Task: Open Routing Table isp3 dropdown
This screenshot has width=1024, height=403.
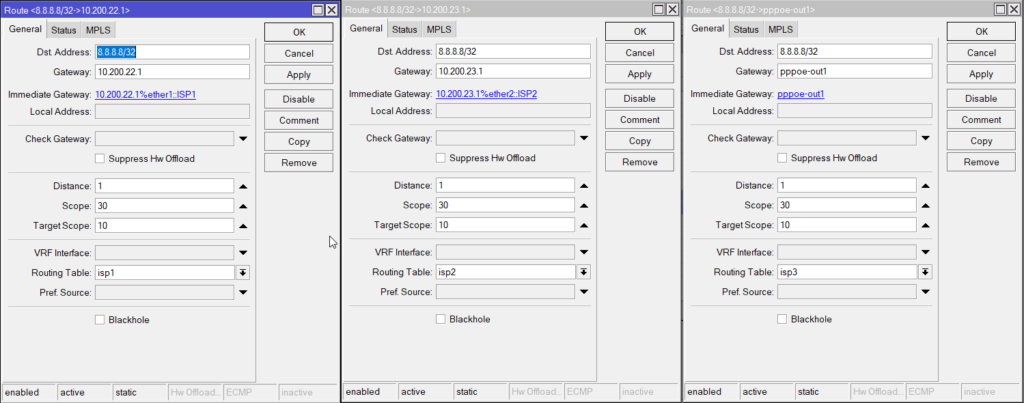Action: pos(925,272)
